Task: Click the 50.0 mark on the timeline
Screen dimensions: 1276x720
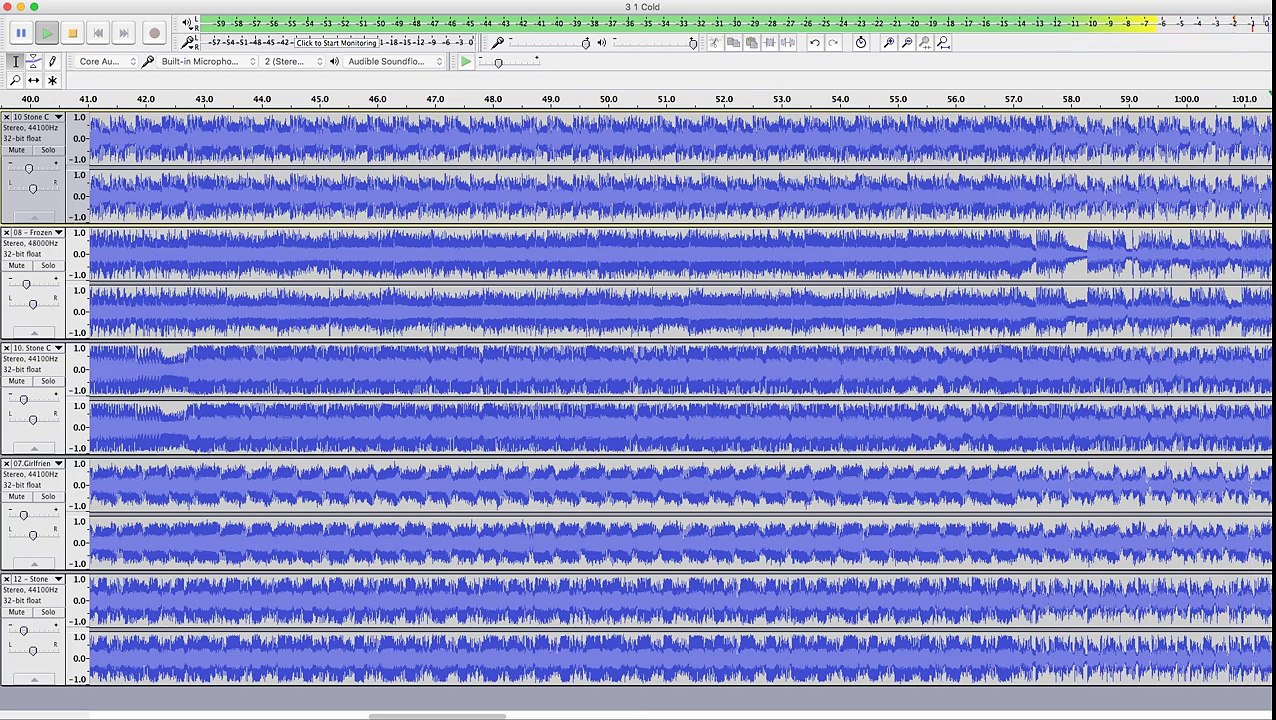Action: [608, 100]
